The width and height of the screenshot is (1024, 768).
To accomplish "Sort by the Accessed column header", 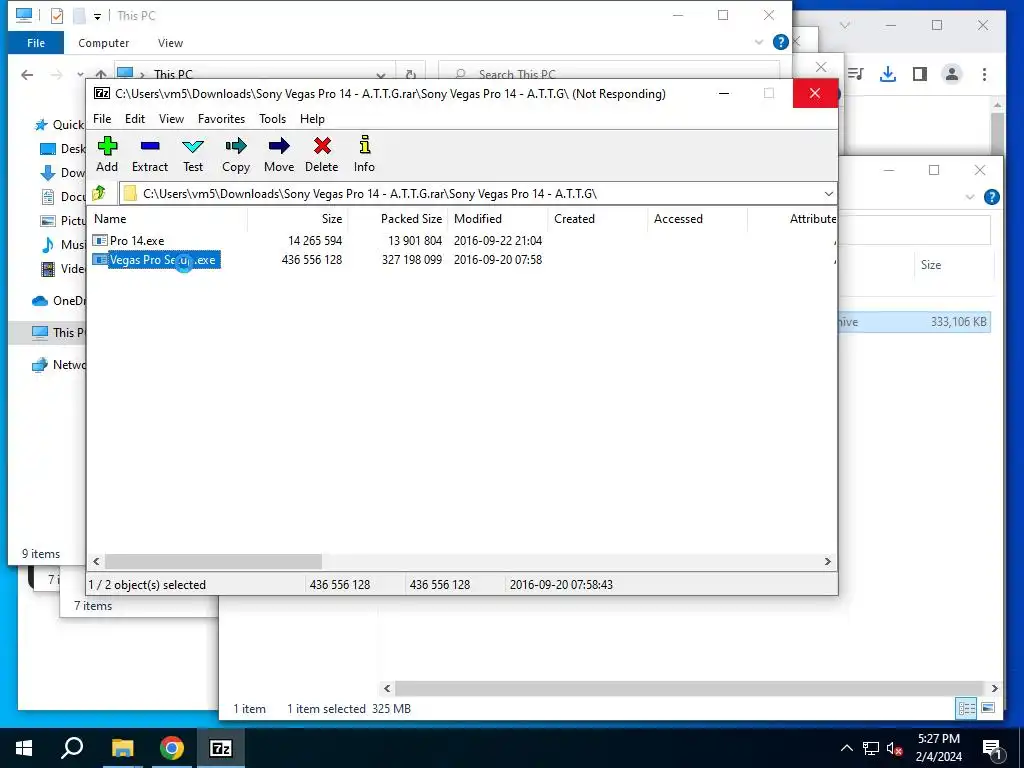I will [x=697, y=219].
